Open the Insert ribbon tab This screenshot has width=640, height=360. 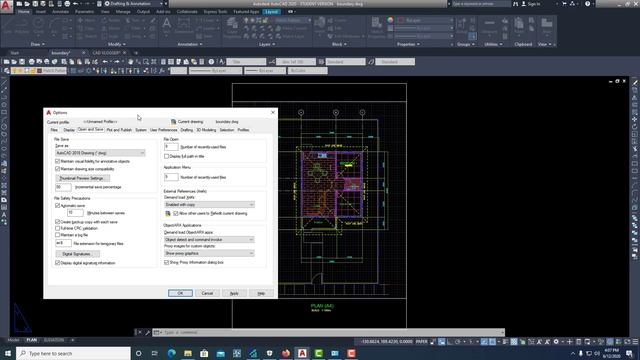coord(41,12)
